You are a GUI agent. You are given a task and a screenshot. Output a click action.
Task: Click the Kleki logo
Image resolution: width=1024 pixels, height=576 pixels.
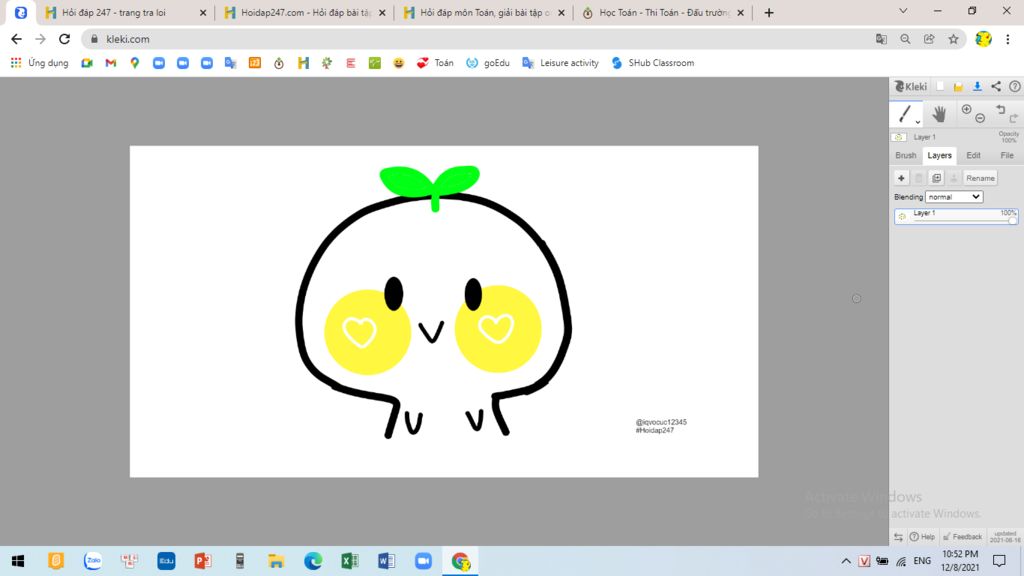coord(910,86)
